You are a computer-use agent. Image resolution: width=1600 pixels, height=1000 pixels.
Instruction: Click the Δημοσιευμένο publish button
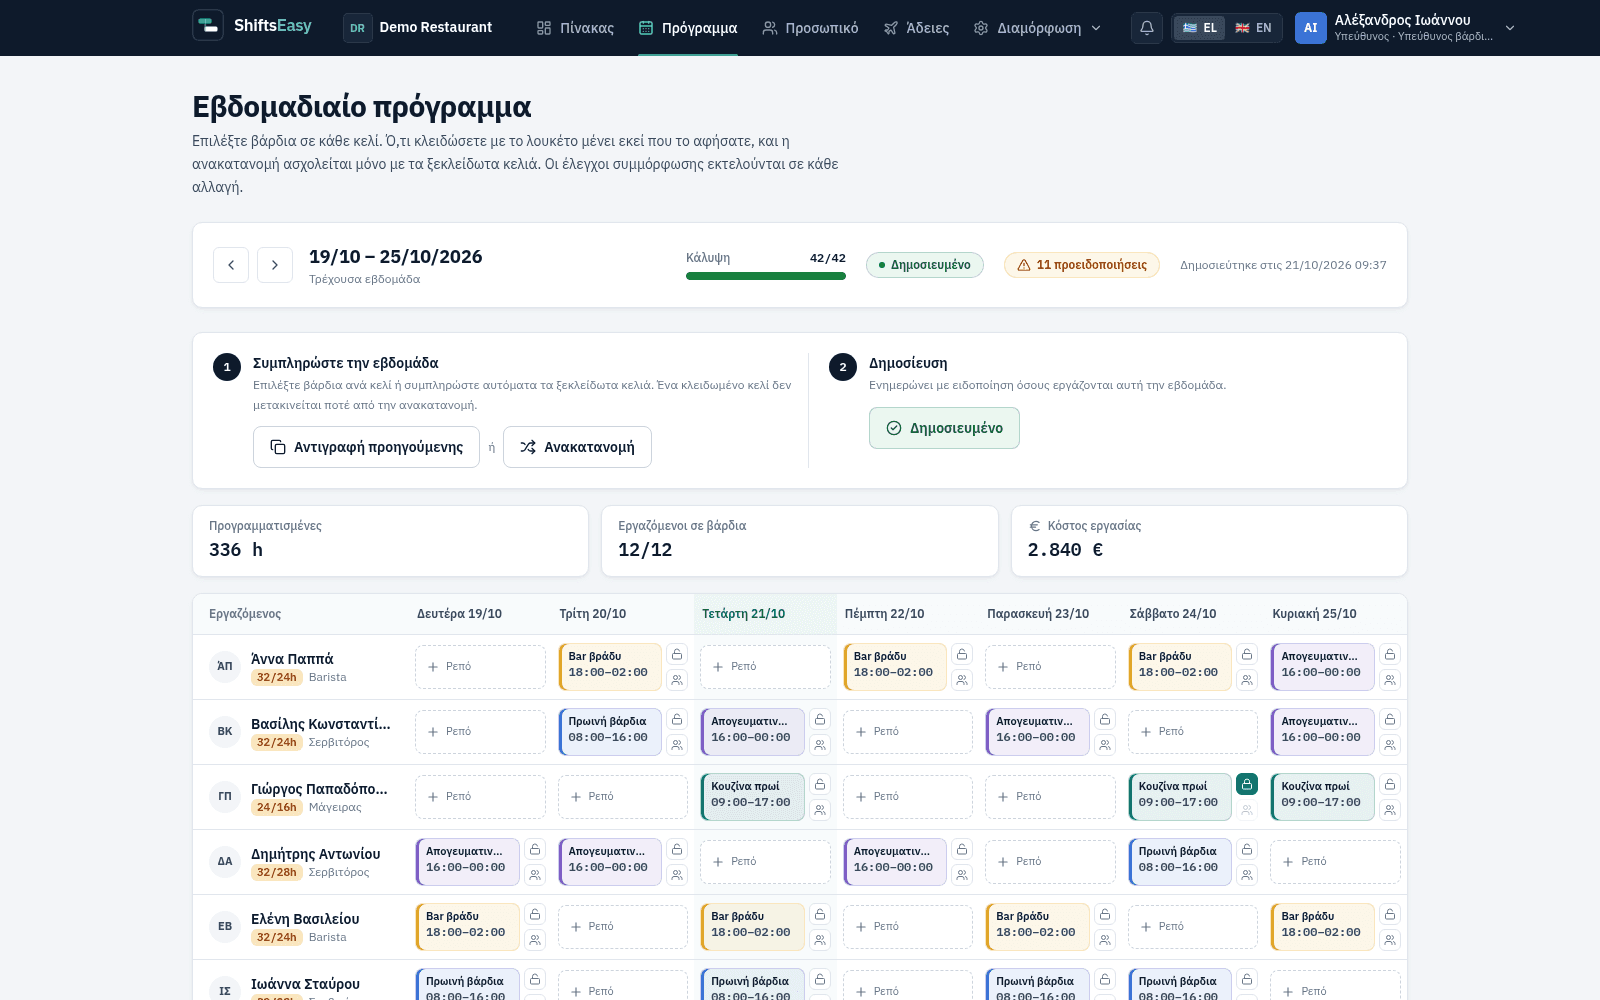click(x=944, y=428)
